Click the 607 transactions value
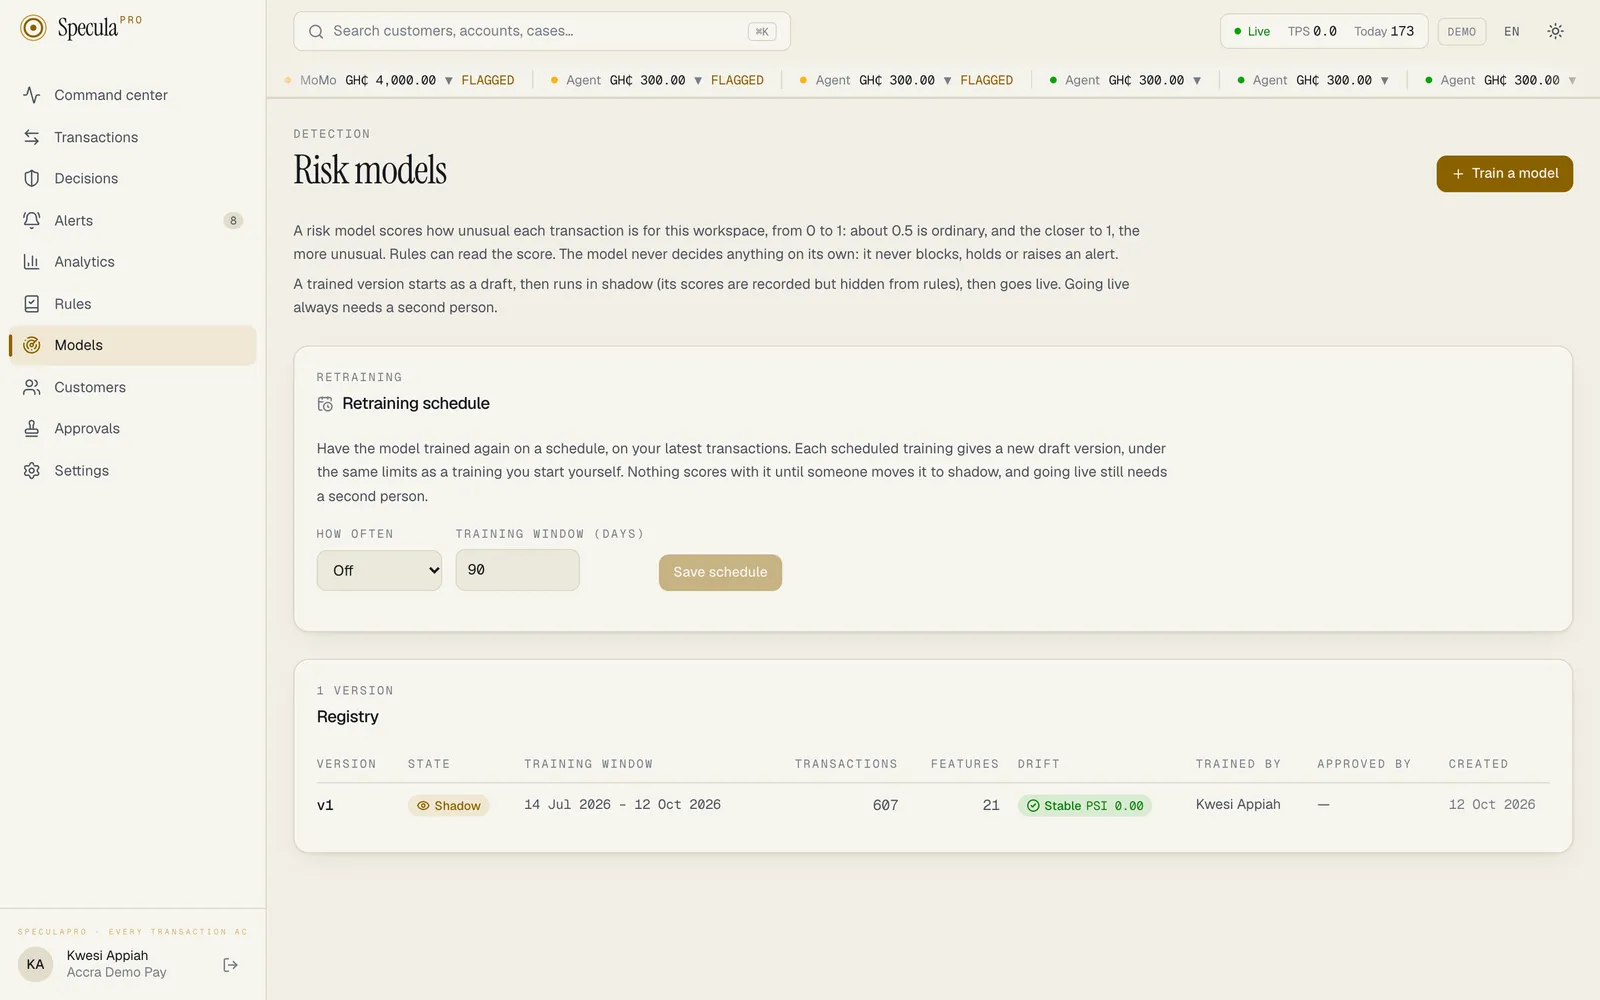 (885, 805)
